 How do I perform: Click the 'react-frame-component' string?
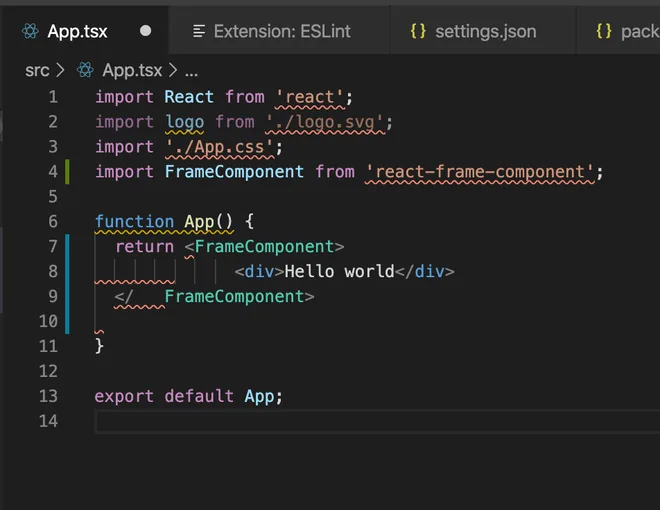pyautogui.click(x=480, y=172)
